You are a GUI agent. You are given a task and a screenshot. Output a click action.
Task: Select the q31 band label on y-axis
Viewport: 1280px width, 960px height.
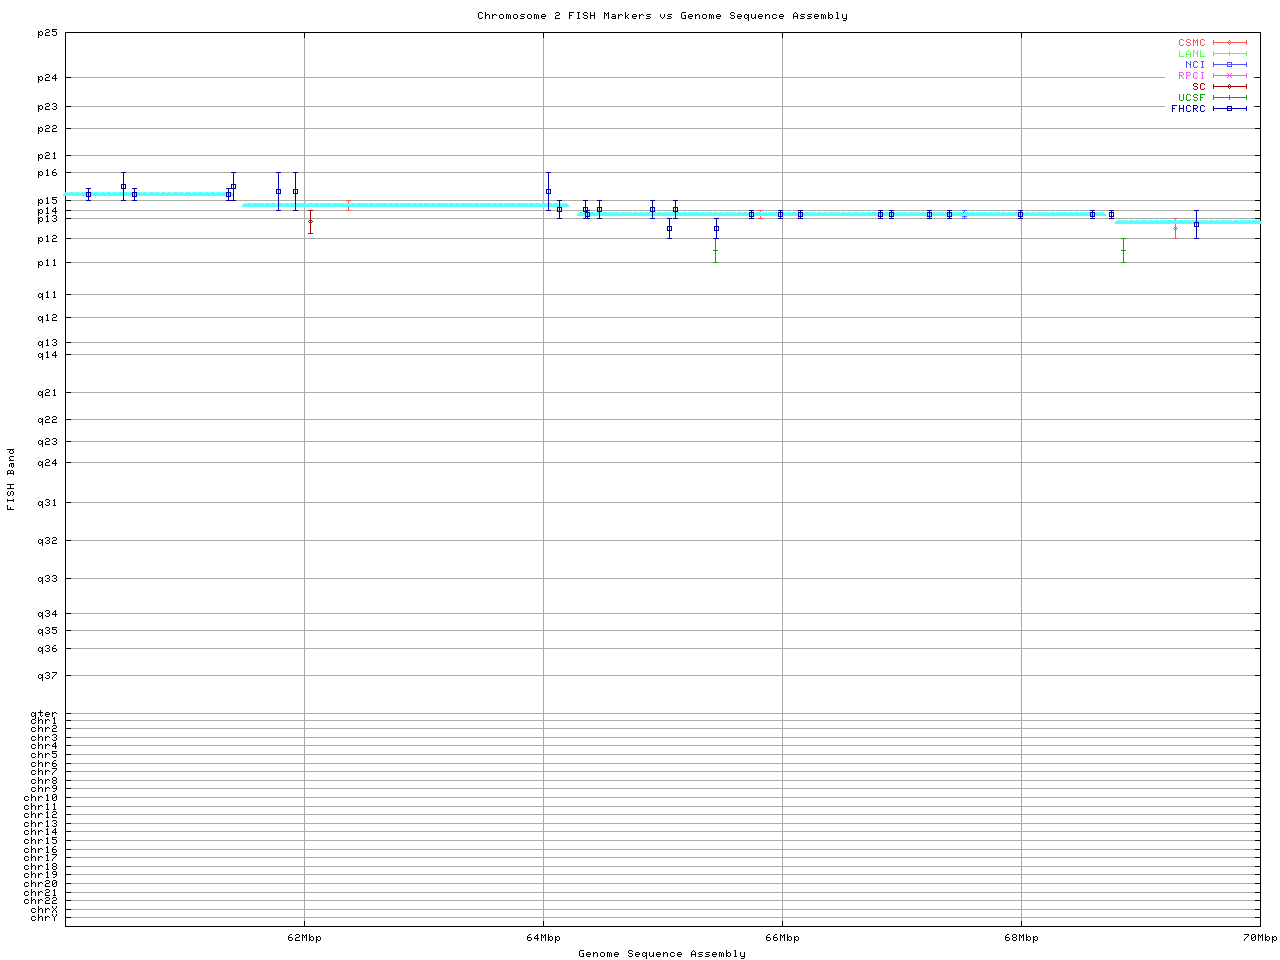tap(47, 503)
